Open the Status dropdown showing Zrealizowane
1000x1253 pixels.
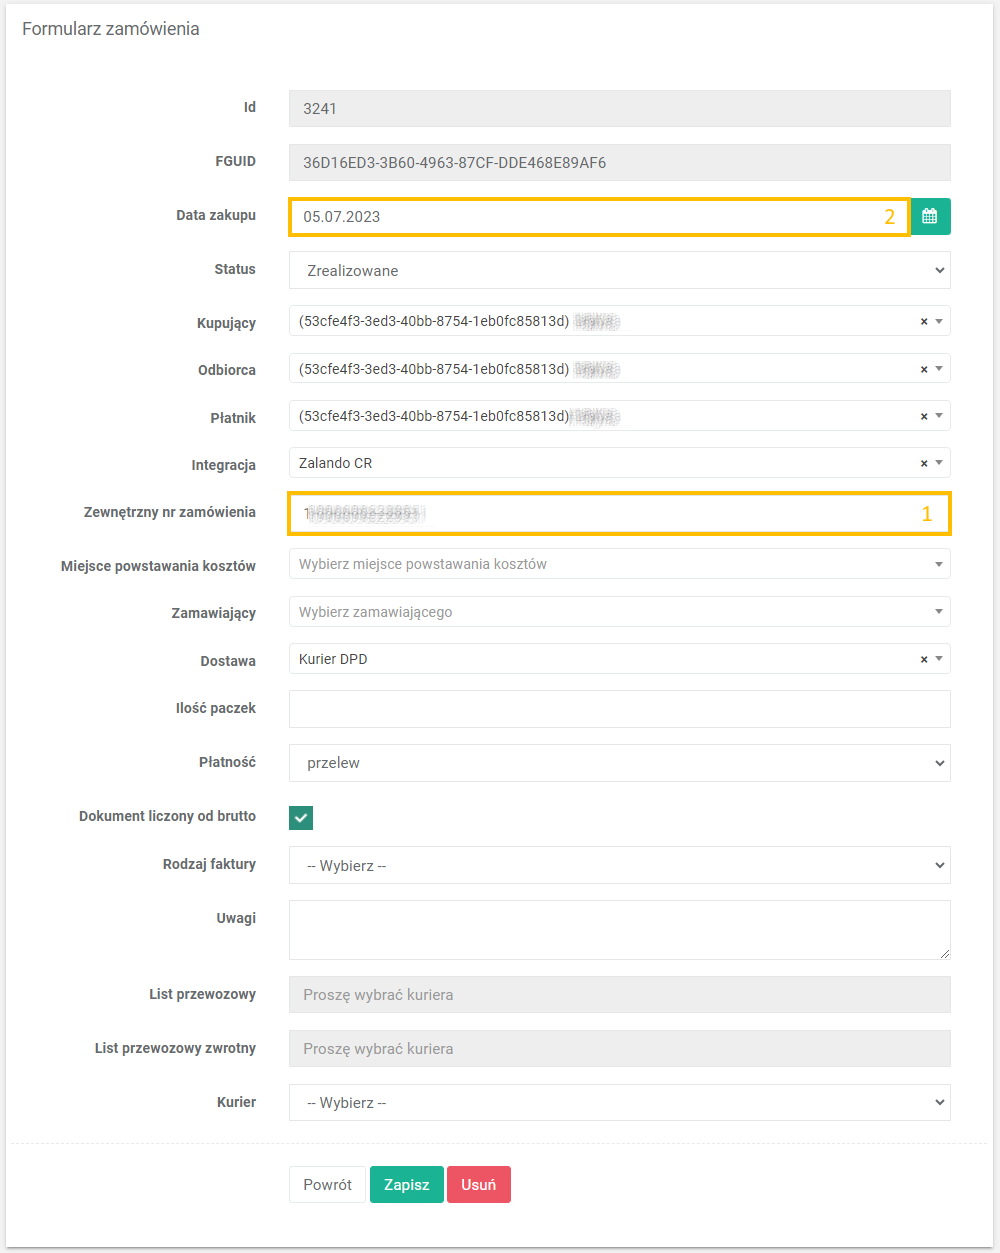point(619,270)
